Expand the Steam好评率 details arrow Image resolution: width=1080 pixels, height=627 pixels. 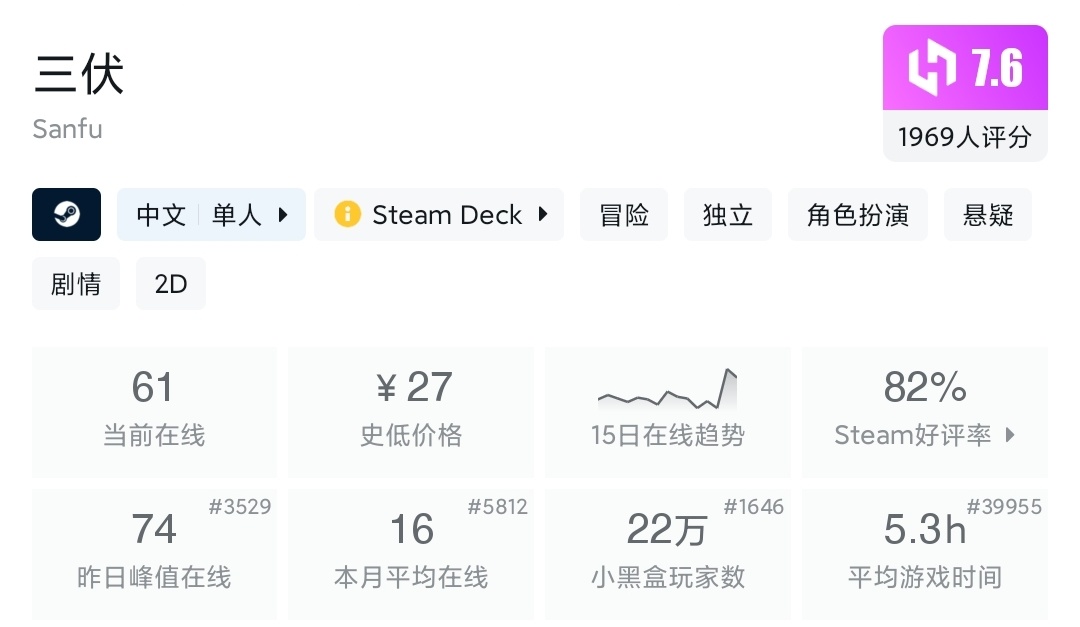(1010, 435)
